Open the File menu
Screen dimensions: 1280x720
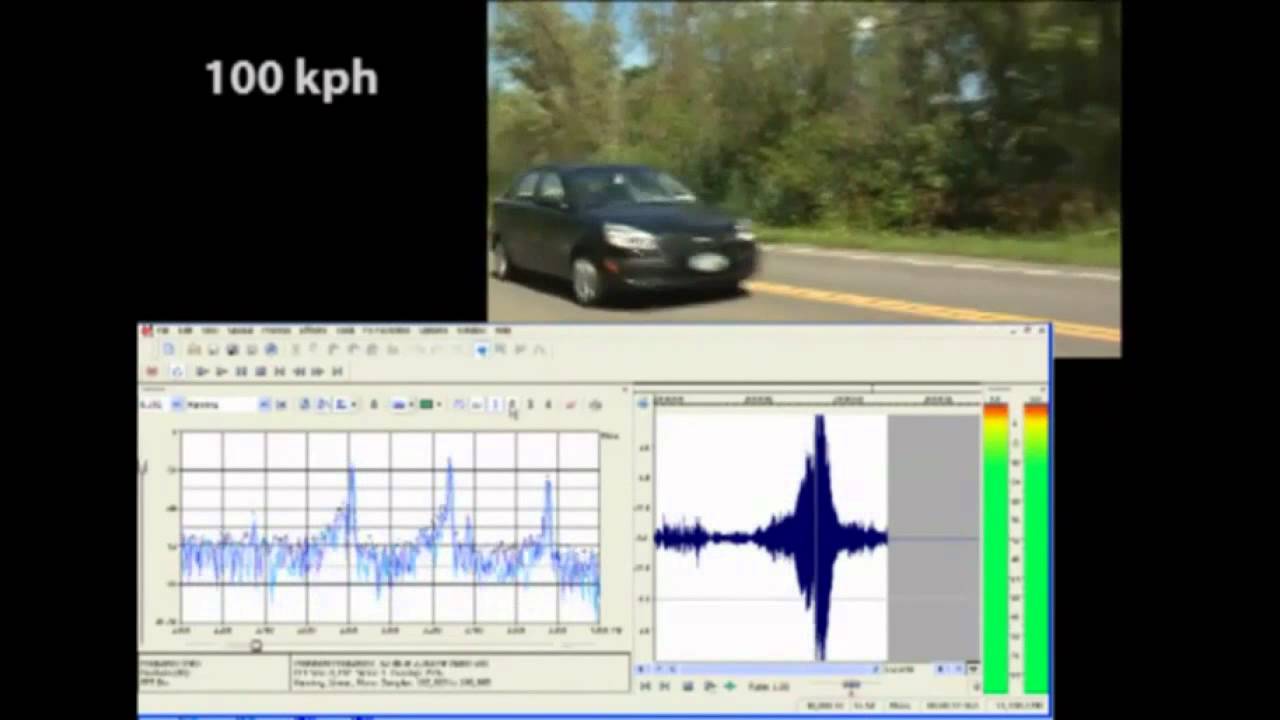point(162,330)
